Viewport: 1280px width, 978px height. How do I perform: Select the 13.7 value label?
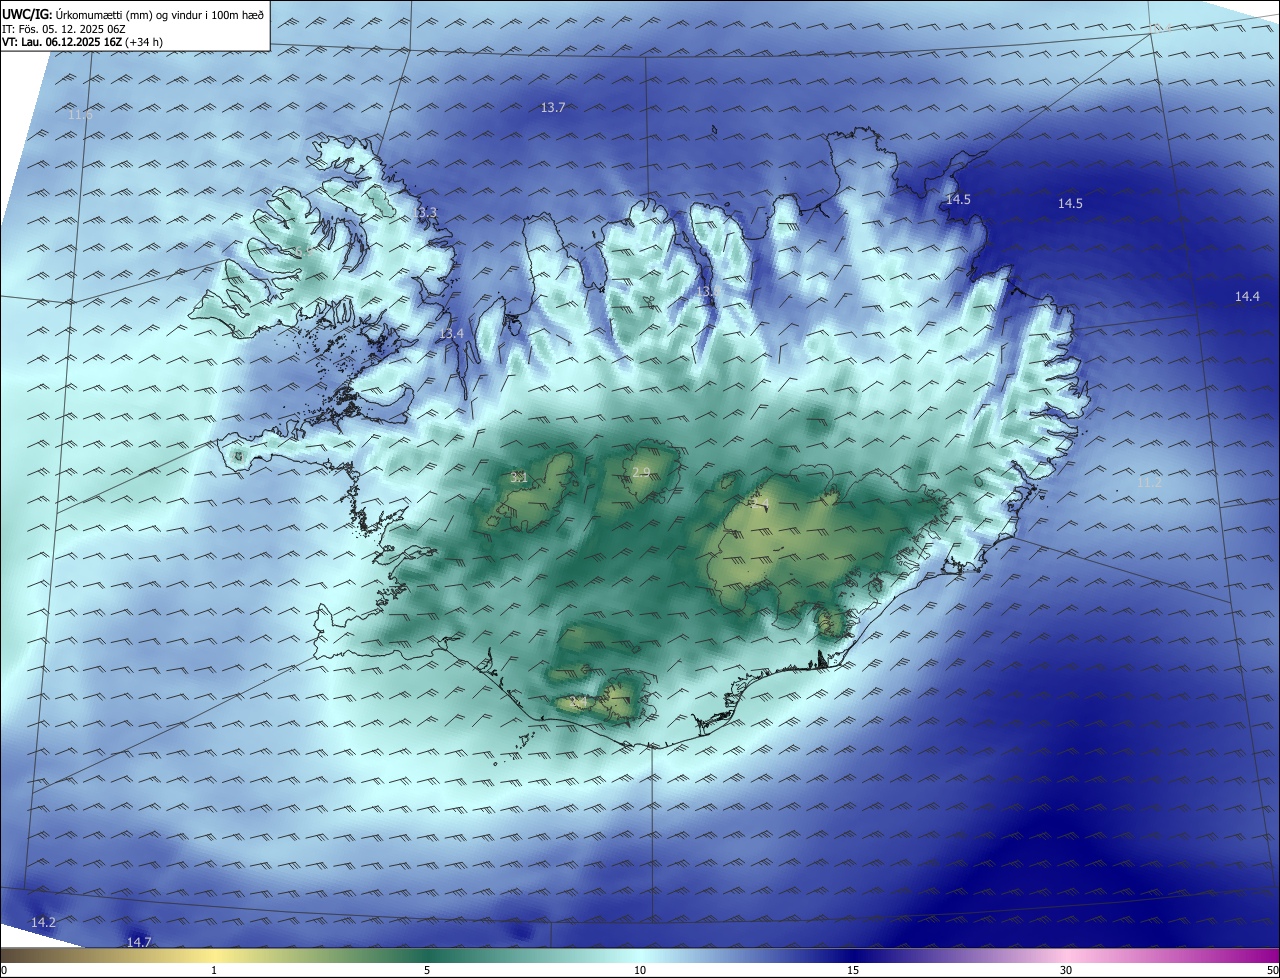553,107
